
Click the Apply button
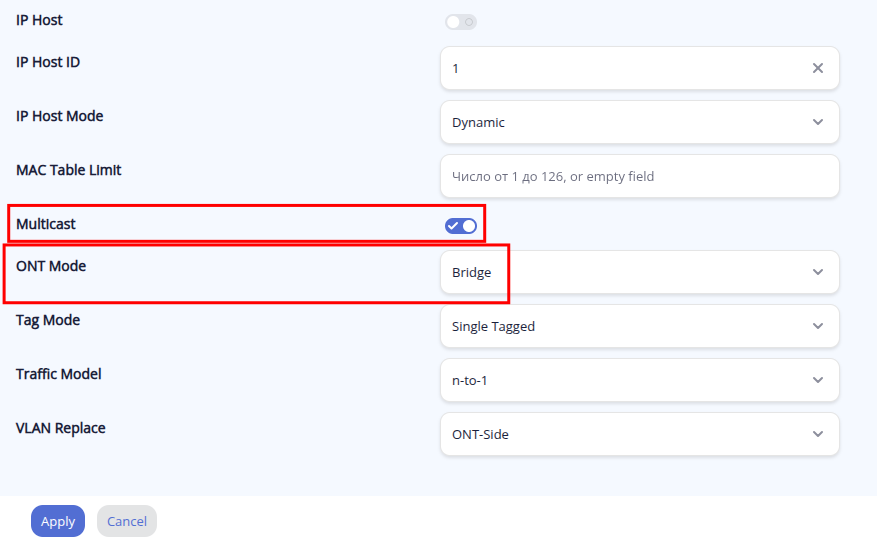(x=58, y=521)
